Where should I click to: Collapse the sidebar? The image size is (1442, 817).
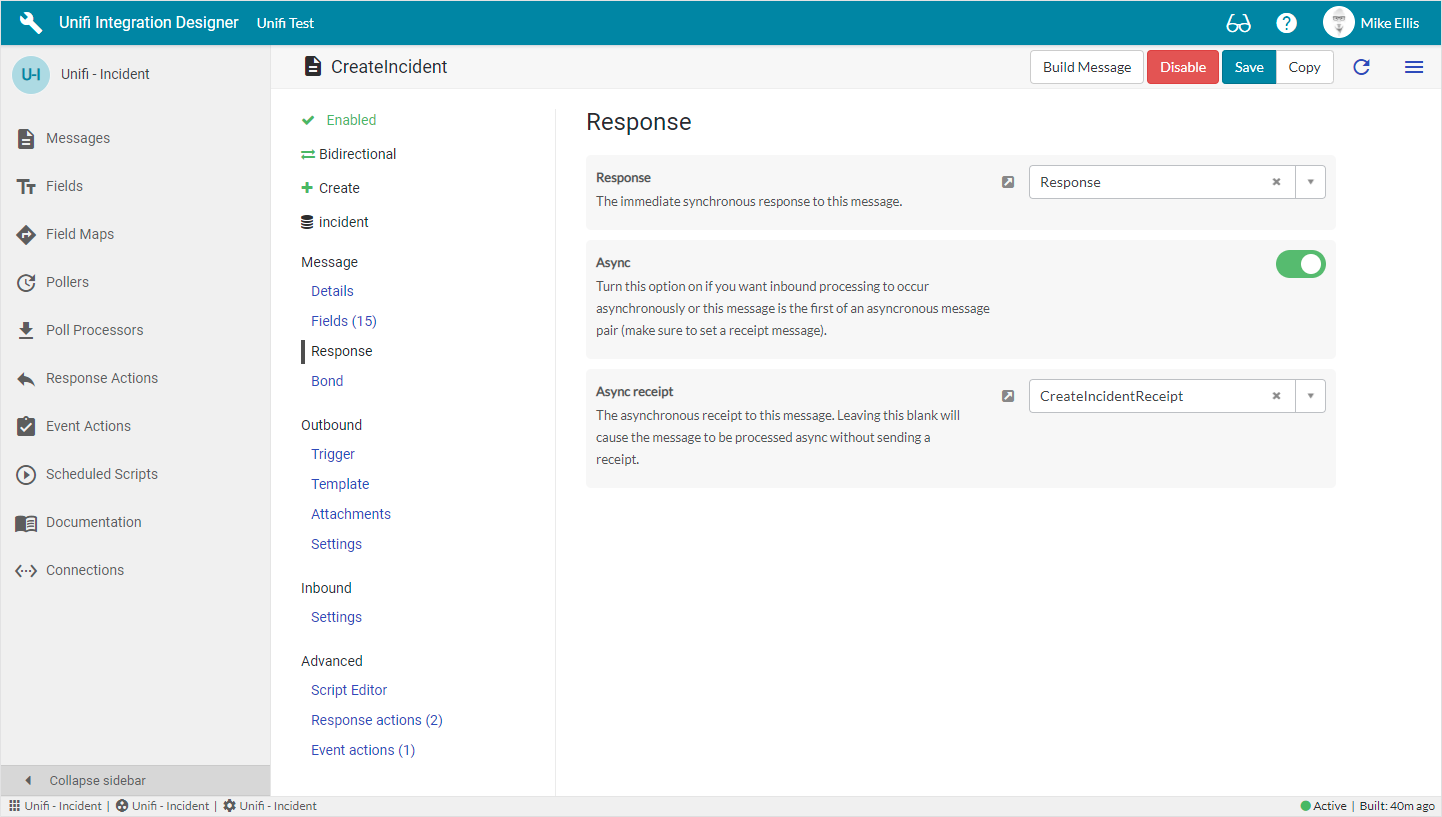(97, 780)
